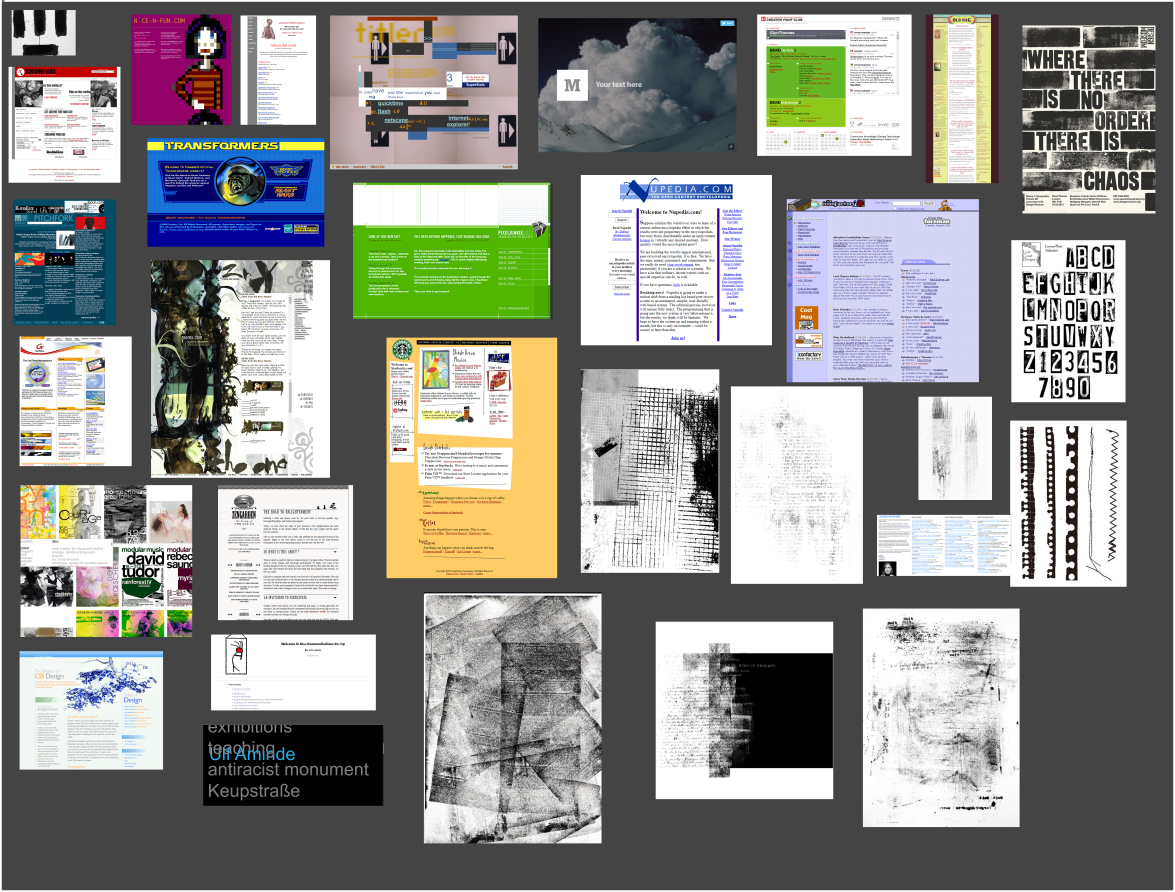
Task: Click the double chevron arrows on the titler page
Action: pos(428,38)
